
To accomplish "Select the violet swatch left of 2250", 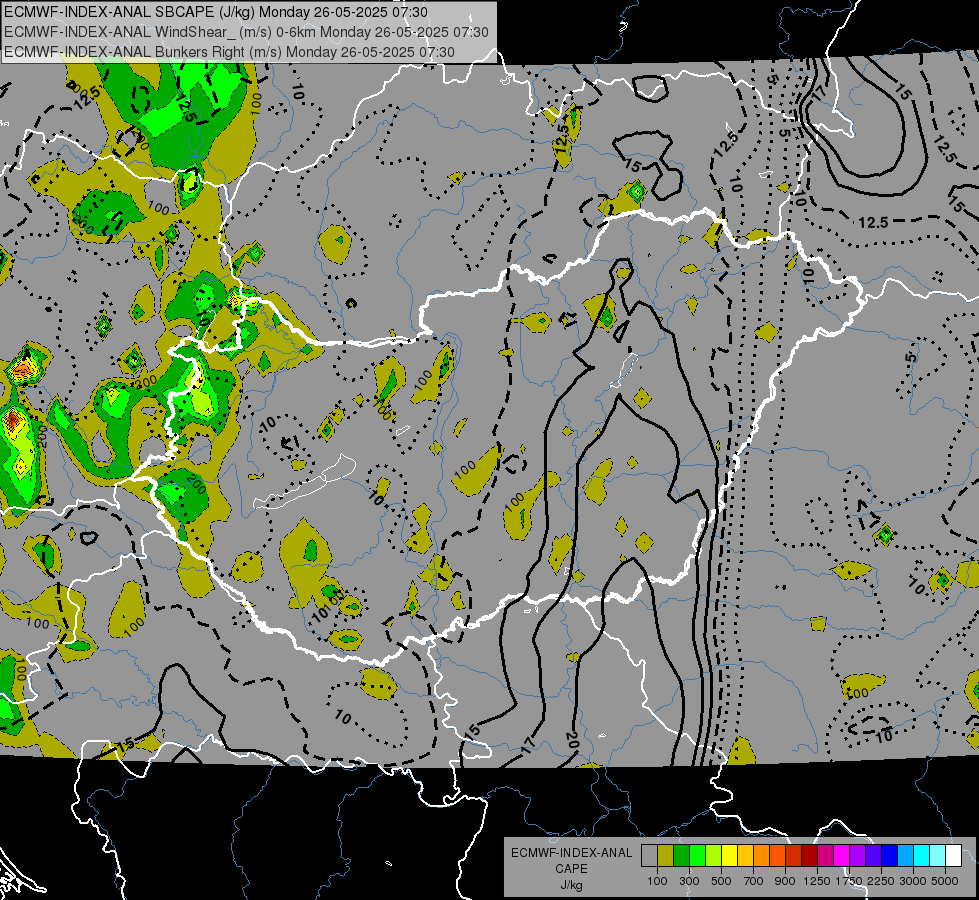I will click(x=873, y=855).
